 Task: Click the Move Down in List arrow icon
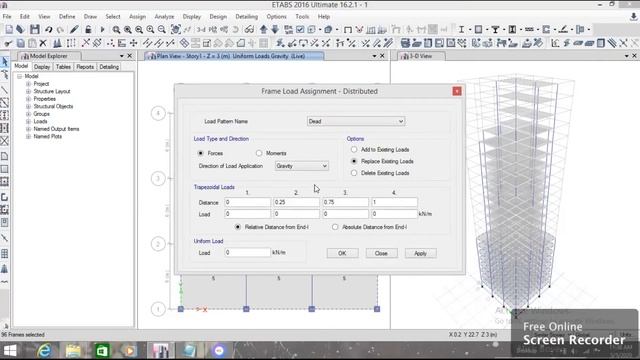(x=275, y=29)
